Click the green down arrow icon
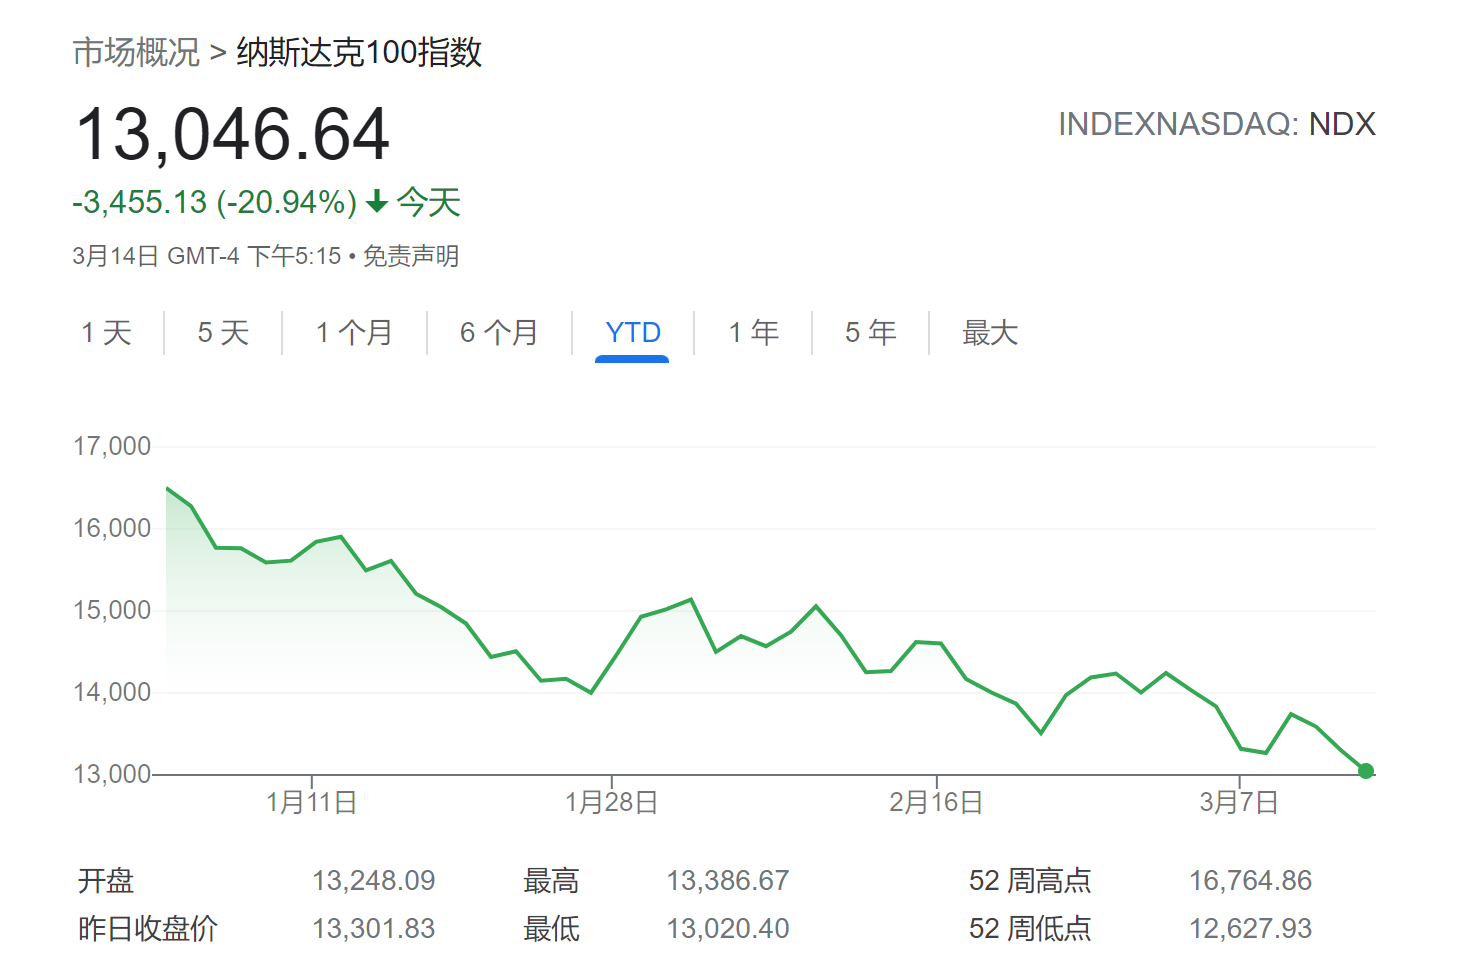The image size is (1460, 976). [377, 202]
